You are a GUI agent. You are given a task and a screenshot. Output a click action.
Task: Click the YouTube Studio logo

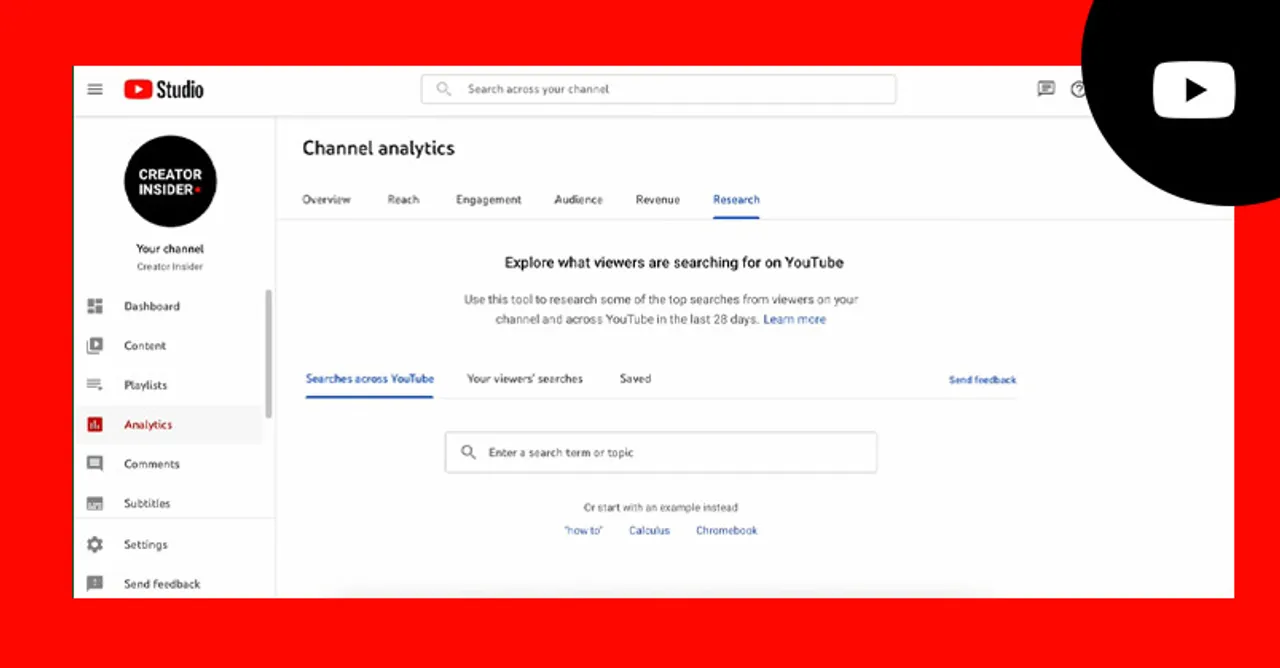163,89
